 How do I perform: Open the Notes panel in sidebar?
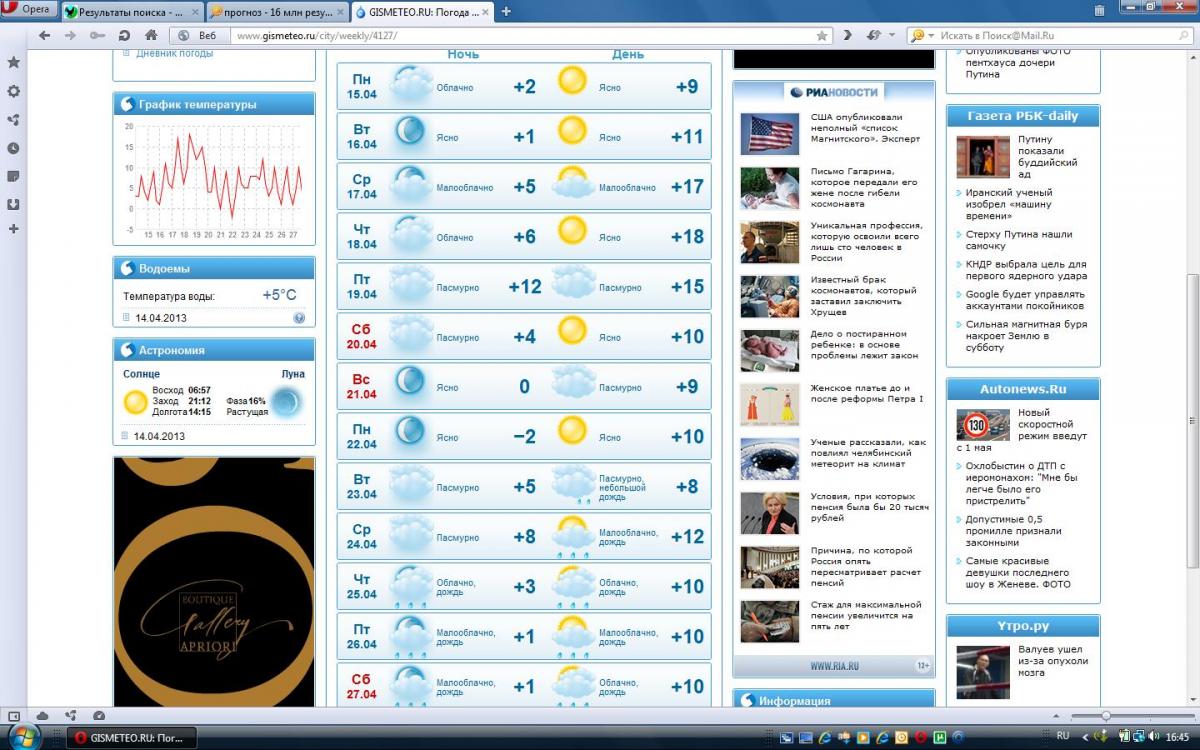13,176
